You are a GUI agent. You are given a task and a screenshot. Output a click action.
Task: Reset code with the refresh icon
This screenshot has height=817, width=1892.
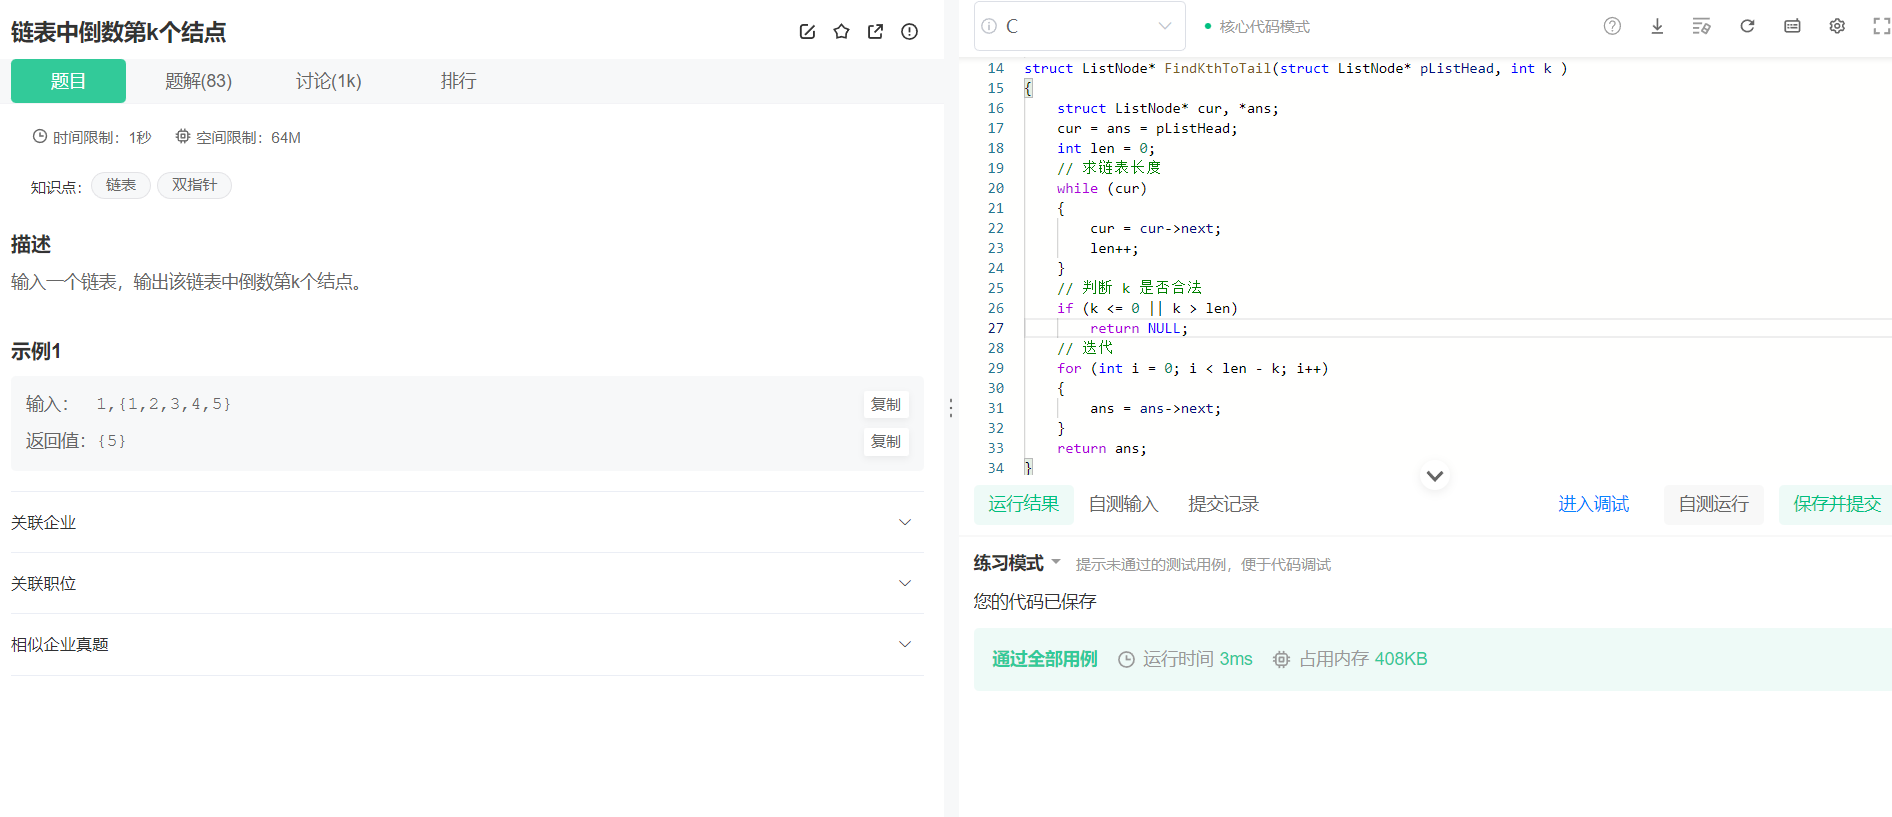coord(1747,26)
